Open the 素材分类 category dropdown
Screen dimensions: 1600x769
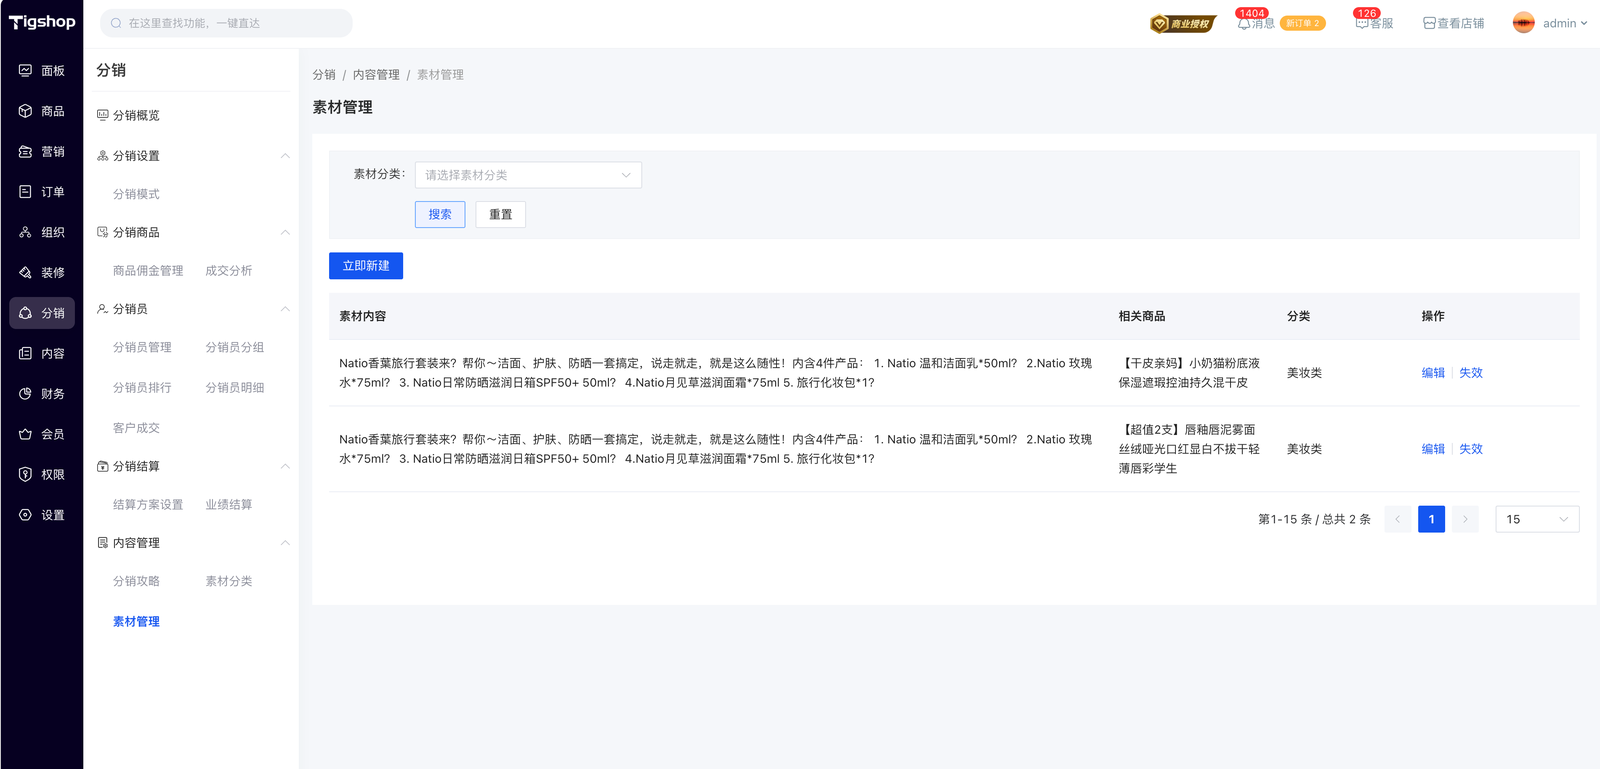[x=528, y=175]
